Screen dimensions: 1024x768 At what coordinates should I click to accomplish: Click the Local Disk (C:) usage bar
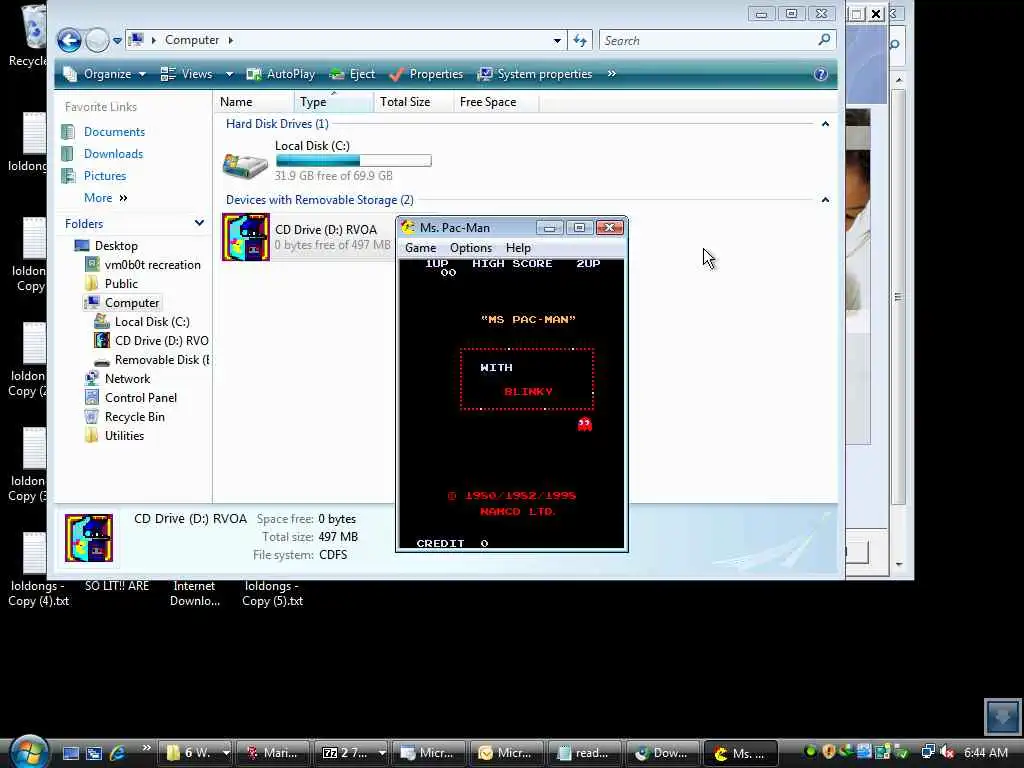tap(353, 161)
